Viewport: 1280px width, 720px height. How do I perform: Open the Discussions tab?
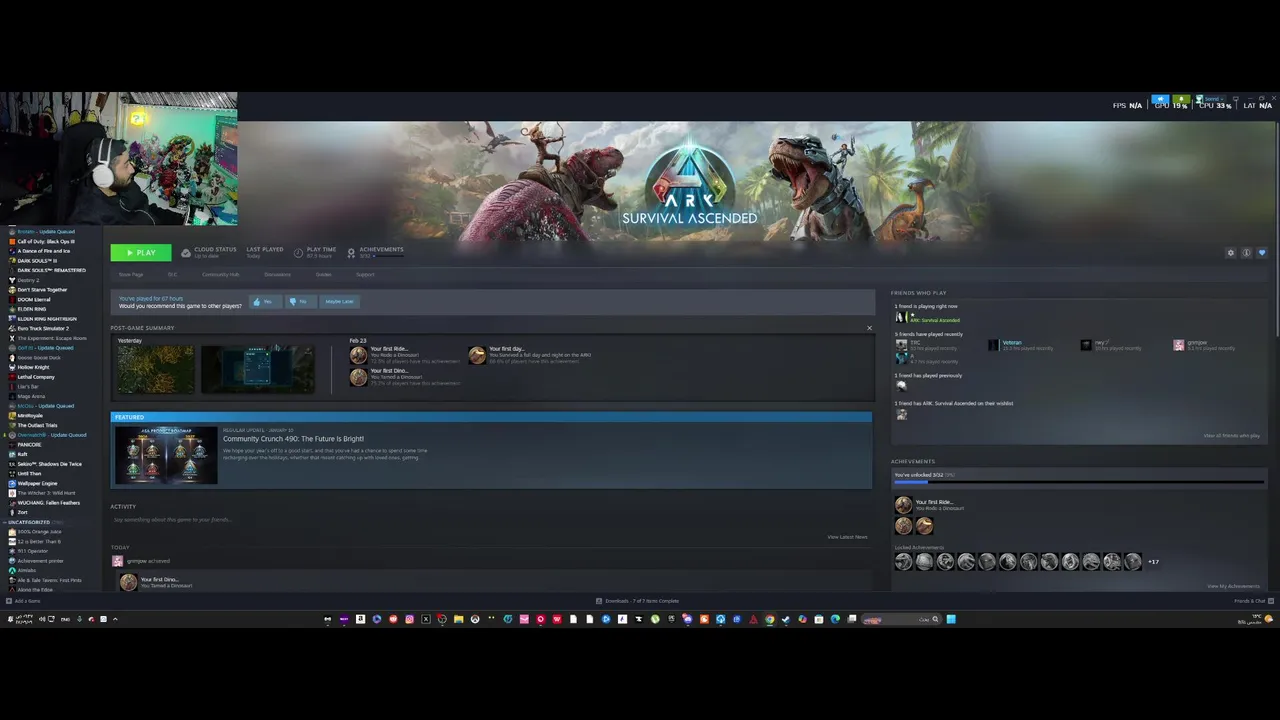pos(277,274)
